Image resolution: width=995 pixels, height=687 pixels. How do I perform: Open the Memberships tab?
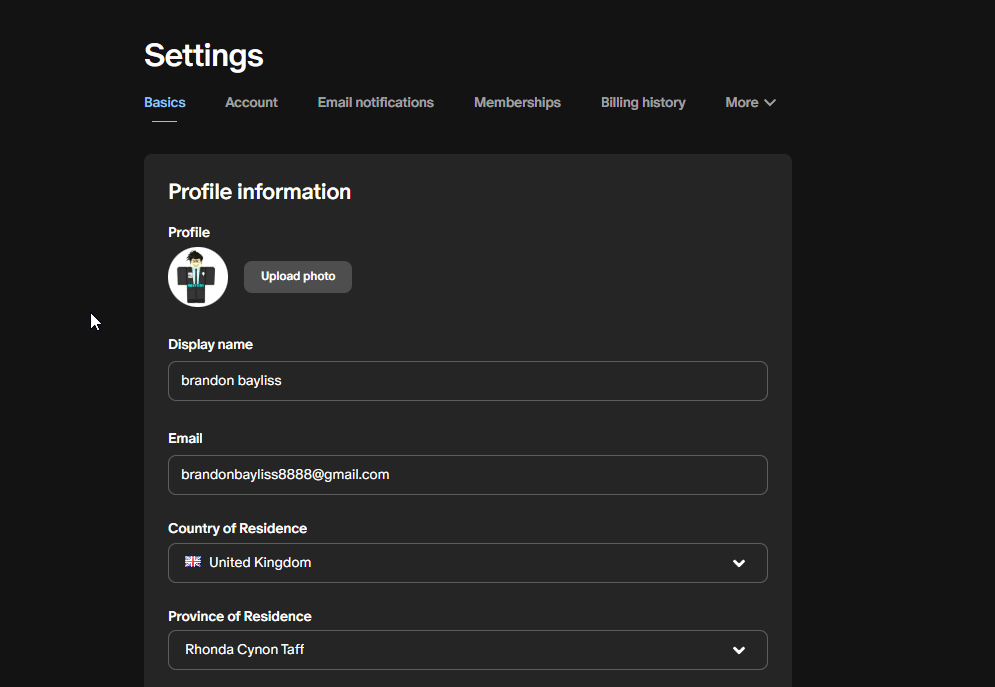(517, 103)
